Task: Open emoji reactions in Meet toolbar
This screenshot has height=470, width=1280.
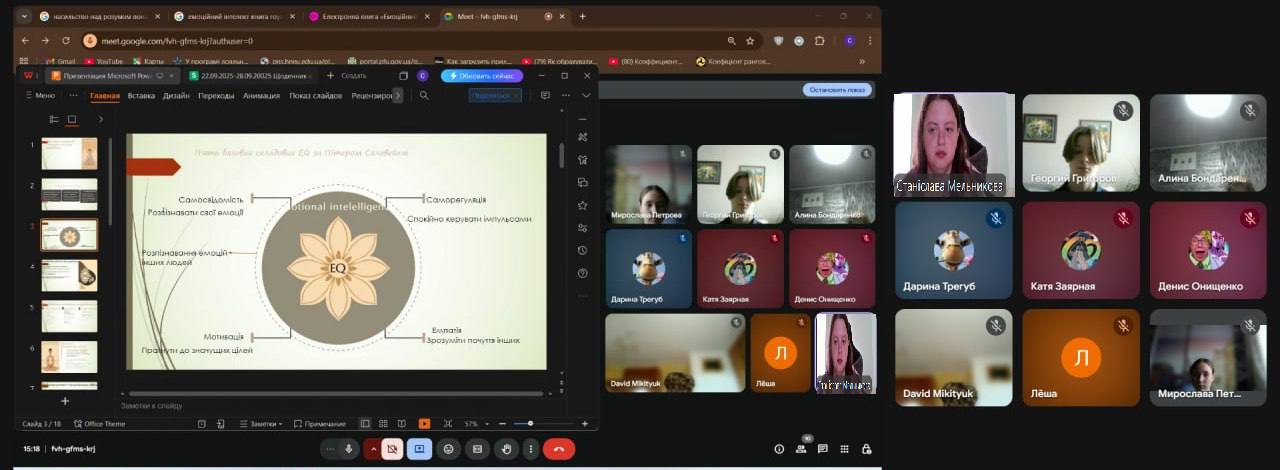Action: (x=449, y=449)
